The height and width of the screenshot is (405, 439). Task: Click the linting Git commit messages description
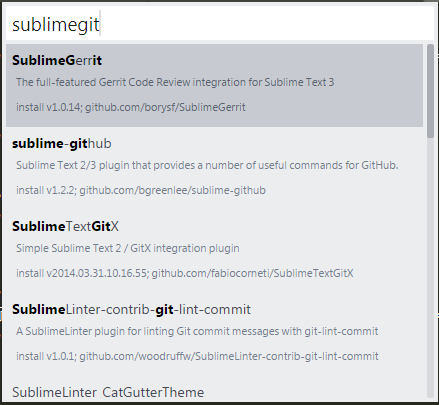tap(197, 331)
